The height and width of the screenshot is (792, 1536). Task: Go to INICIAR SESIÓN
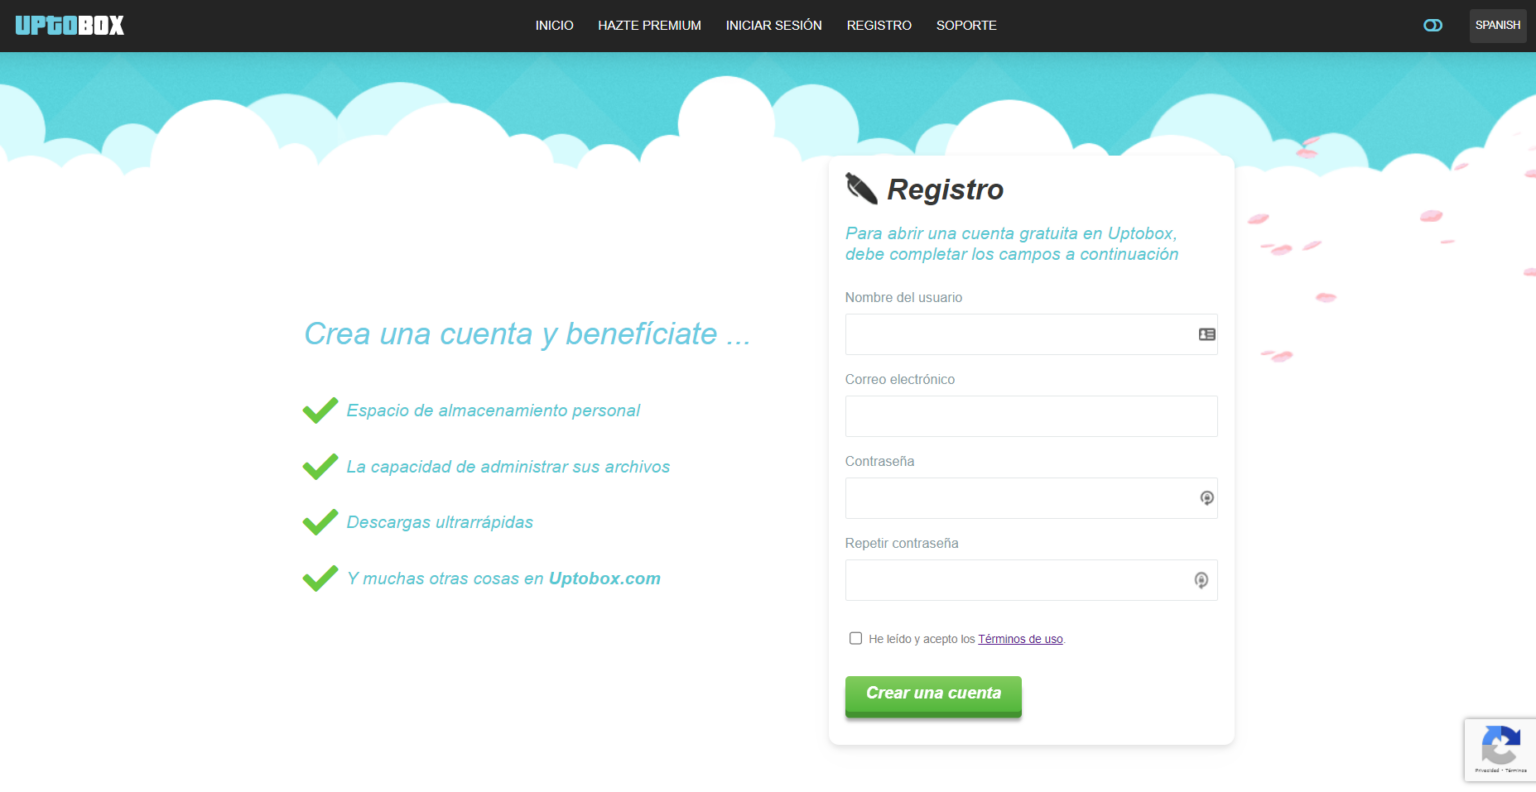(x=773, y=25)
